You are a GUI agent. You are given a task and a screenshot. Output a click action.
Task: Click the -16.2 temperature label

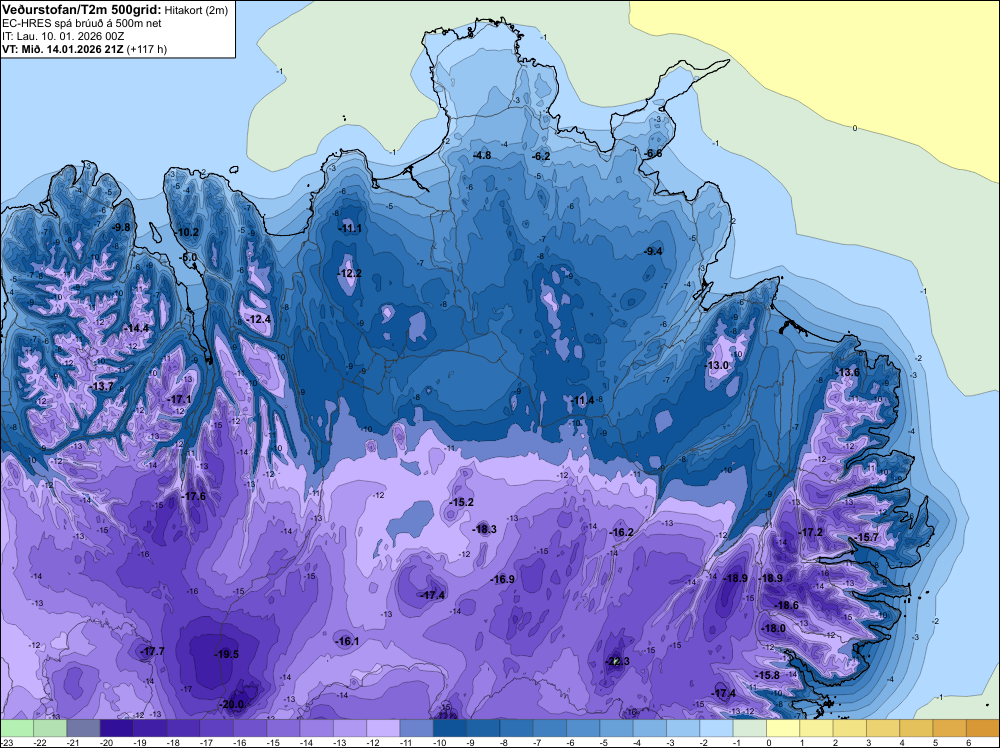pyautogui.click(x=622, y=532)
